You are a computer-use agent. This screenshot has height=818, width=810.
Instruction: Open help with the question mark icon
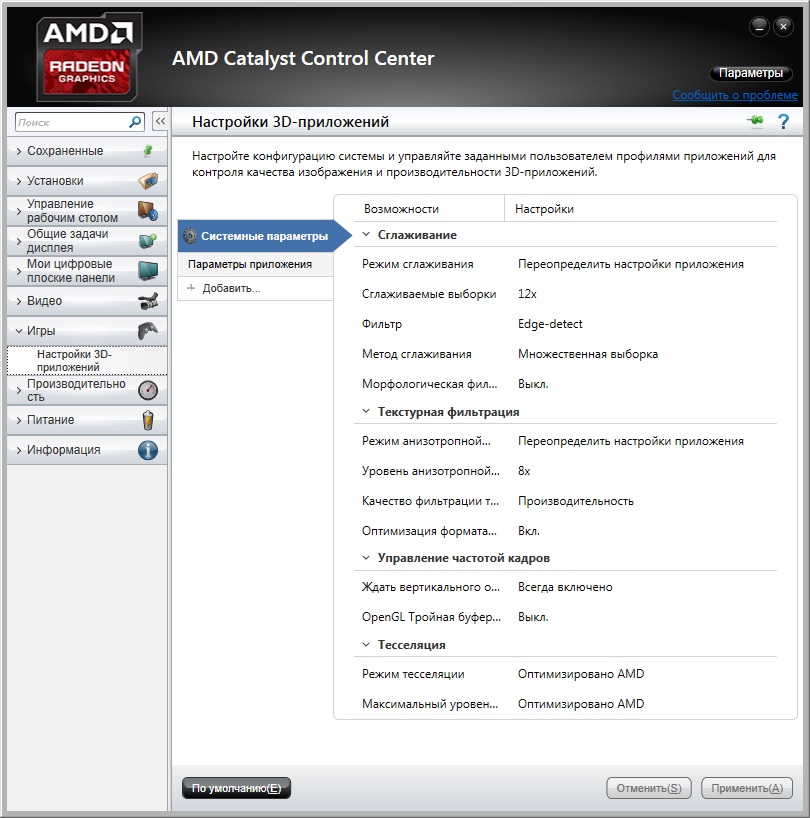[x=783, y=122]
